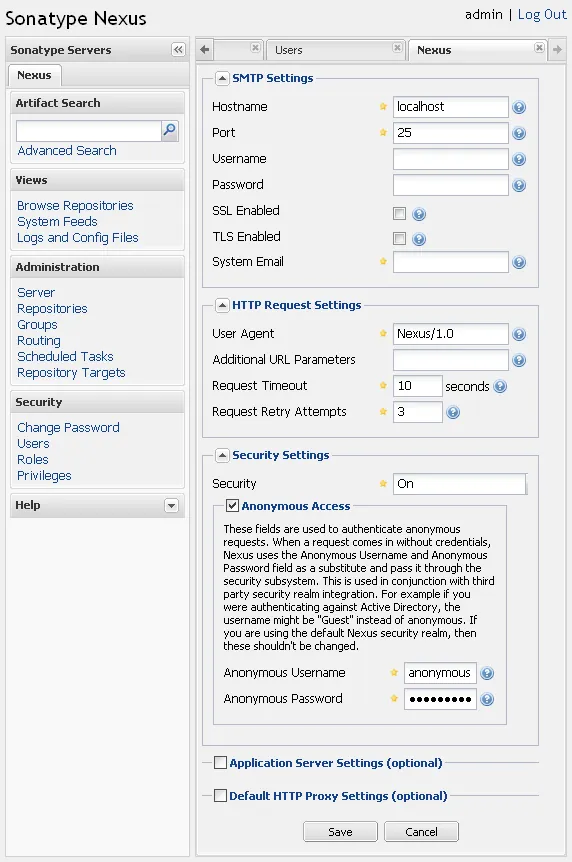Close the Users tab
This screenshot has height=862, width=572.
[397, 48]
